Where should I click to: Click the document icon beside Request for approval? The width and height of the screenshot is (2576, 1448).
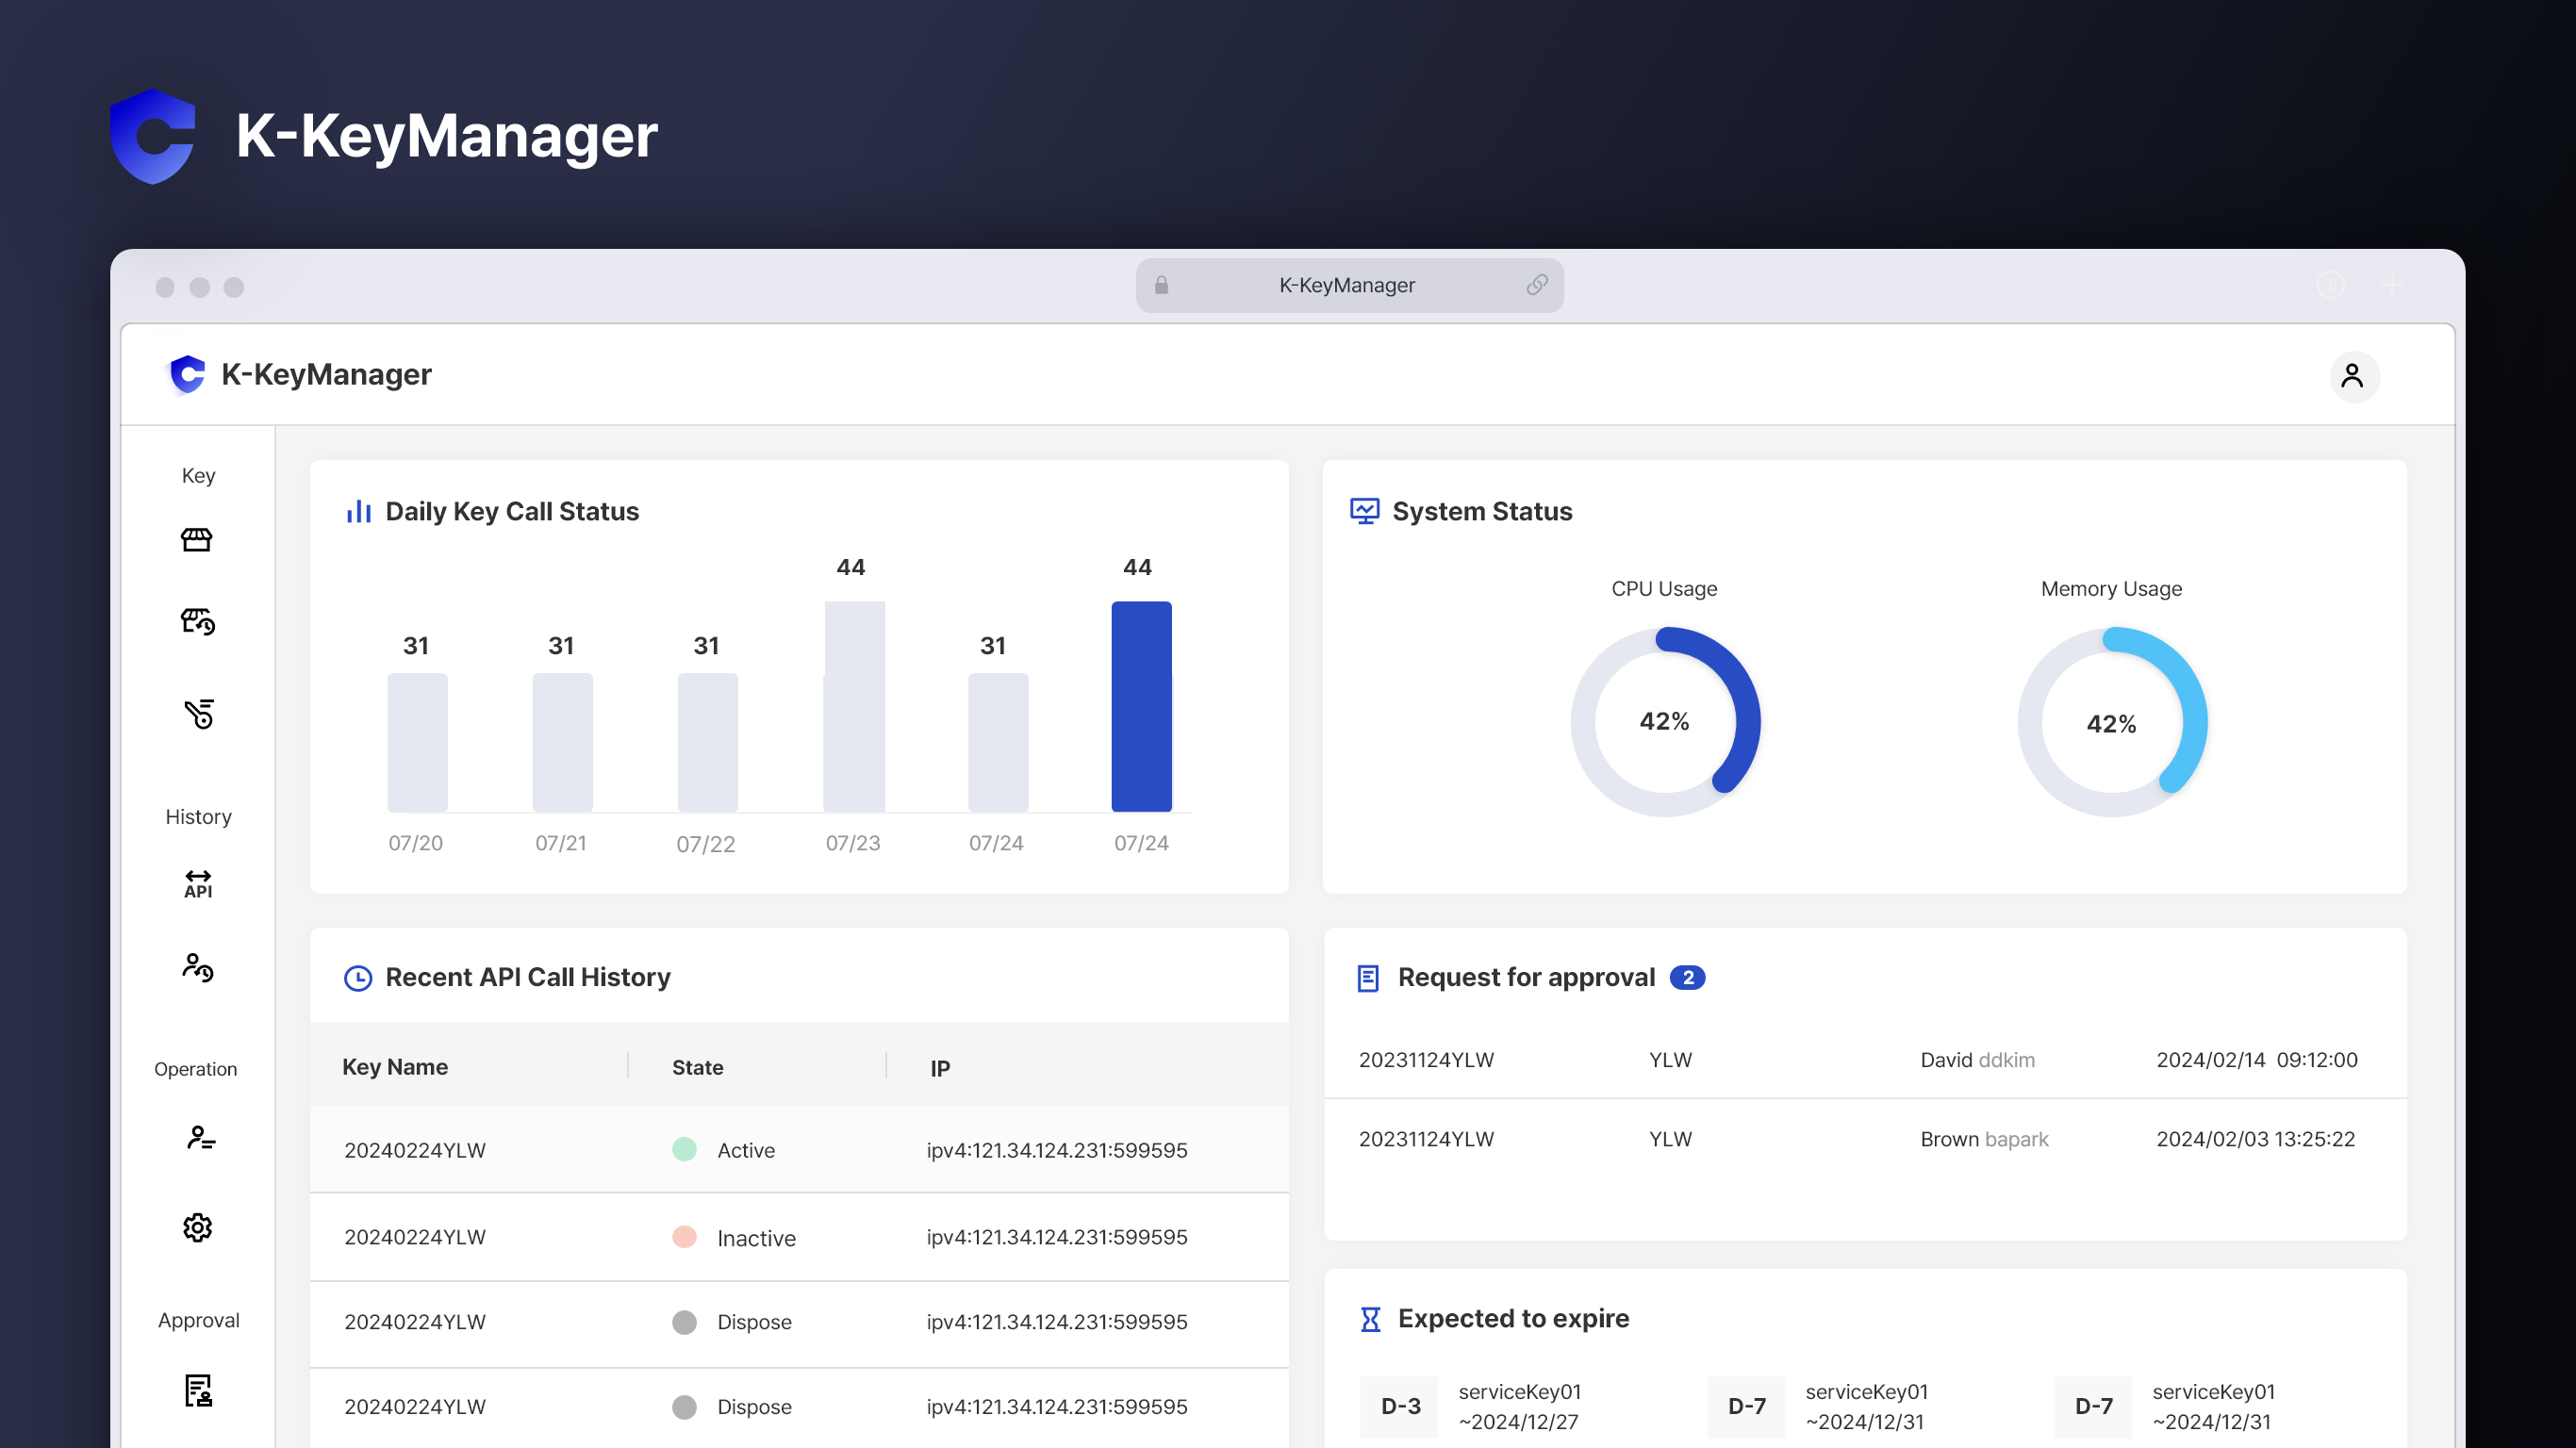1368,978
